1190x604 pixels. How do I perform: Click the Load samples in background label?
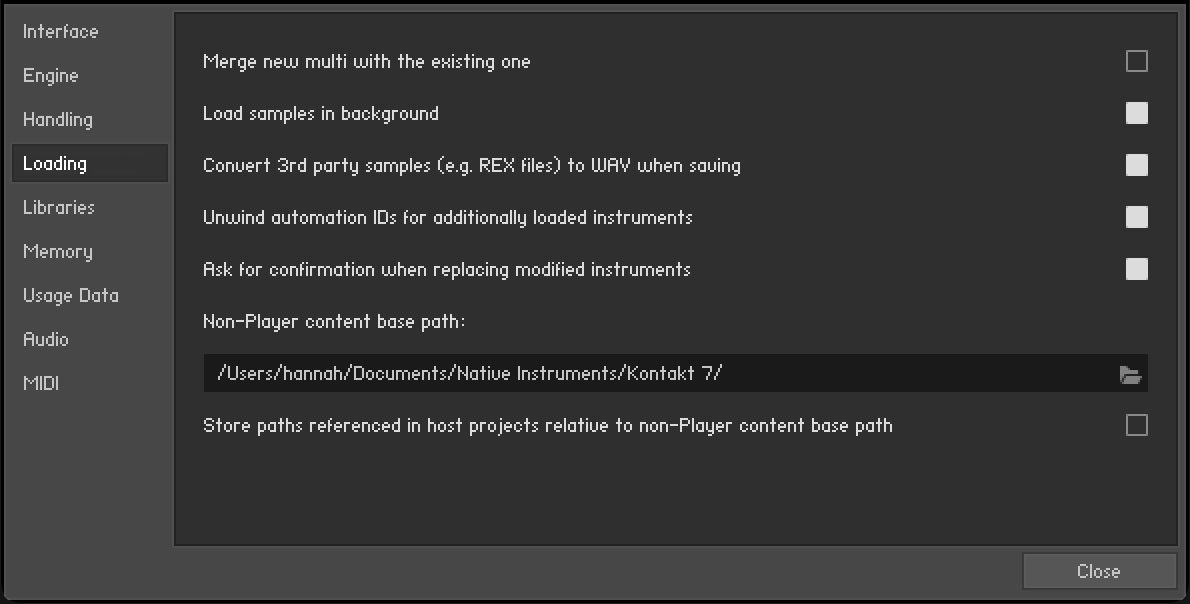click(x=321, y=114)
